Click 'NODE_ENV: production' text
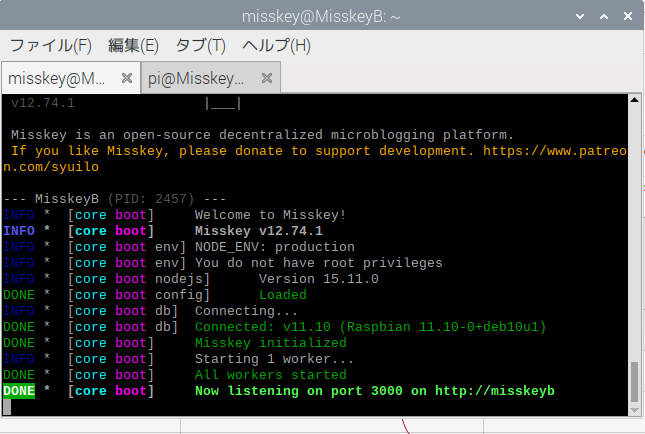Screen dimensions: 645x434 pyautogui.click(x=274, y=247)
